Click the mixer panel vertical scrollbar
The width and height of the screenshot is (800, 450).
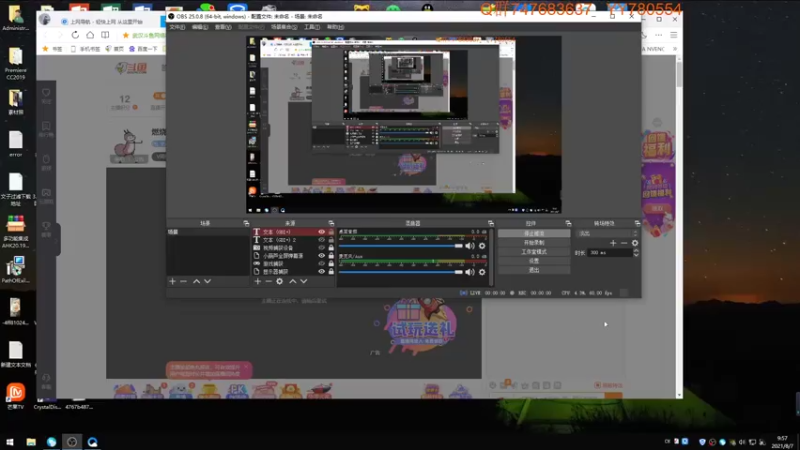491,257
